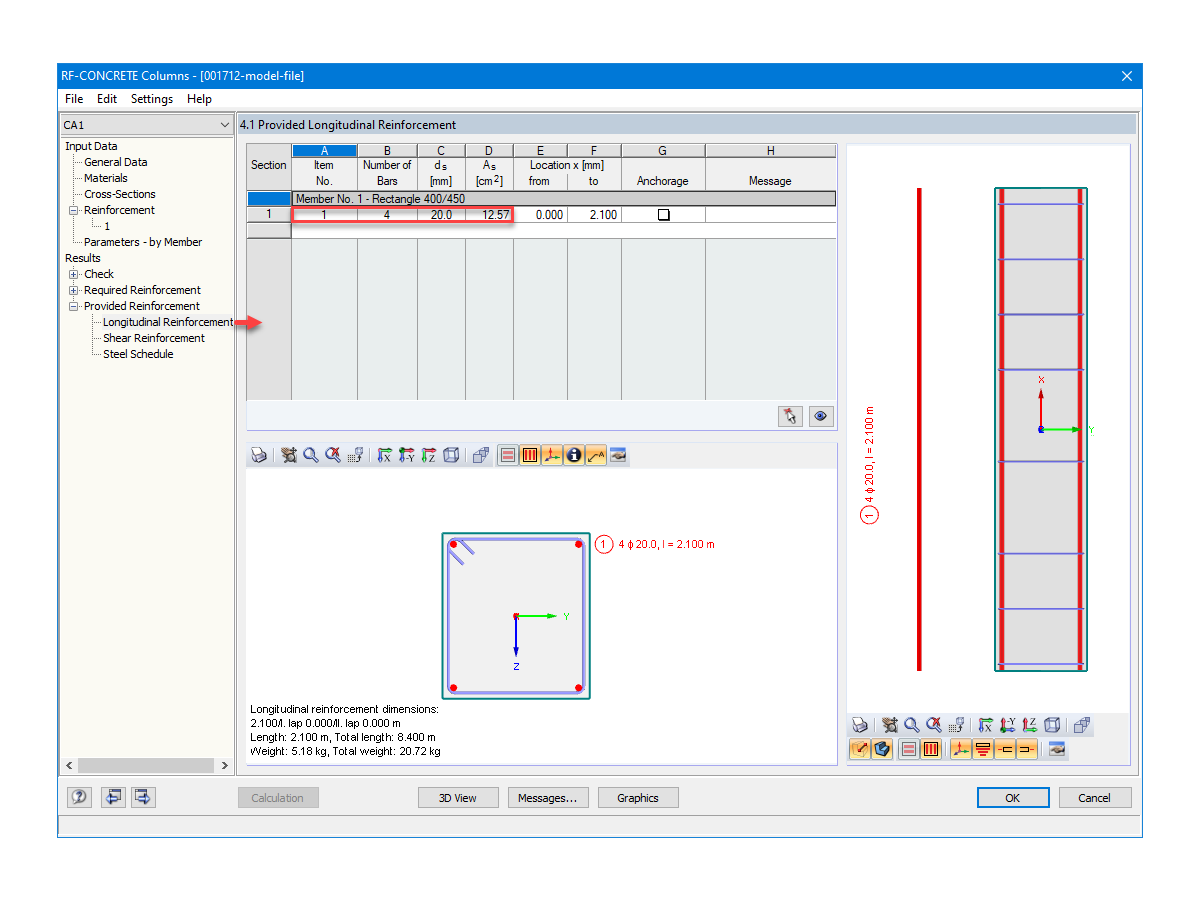
Task: Expand the Required Reinforcement node
Action: [73, 290]
